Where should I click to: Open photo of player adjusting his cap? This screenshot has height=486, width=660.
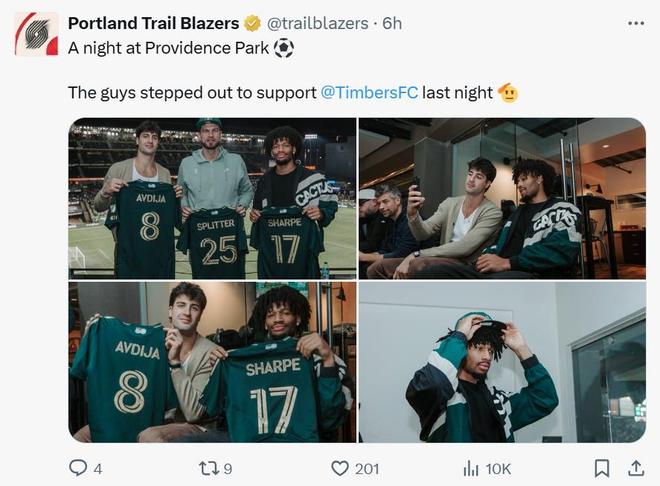[x=502, y=362]
